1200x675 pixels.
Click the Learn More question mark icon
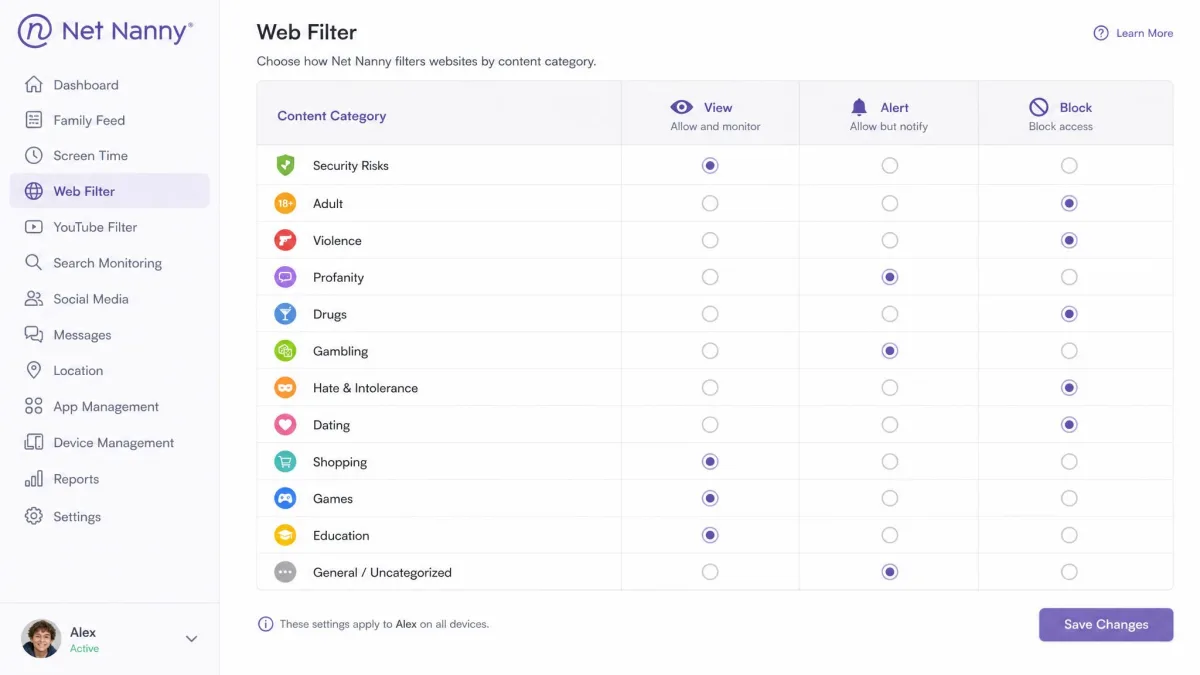(x=1101, y=33)
